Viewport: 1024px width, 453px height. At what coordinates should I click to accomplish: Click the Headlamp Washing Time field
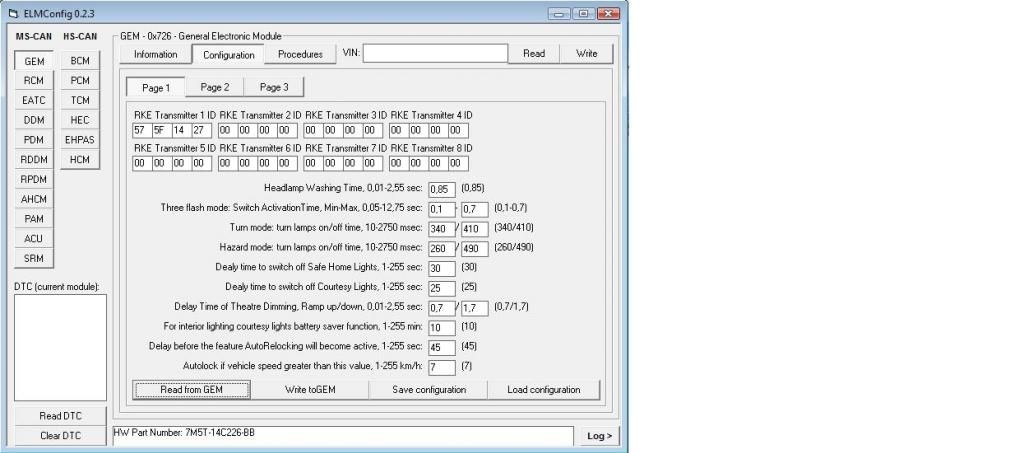click(x=441, y=188)
